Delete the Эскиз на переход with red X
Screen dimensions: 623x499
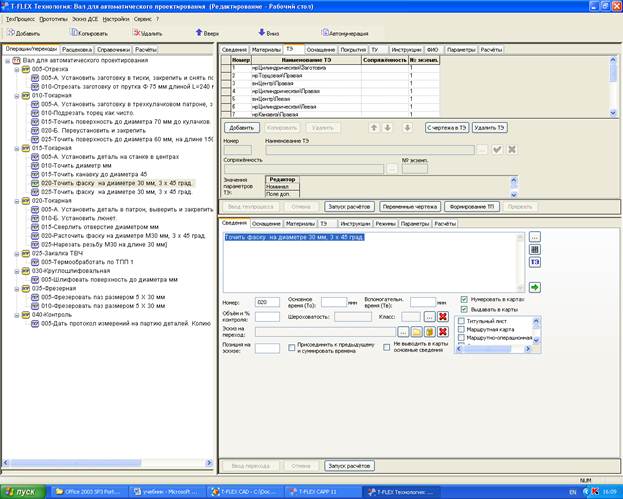(x=443, y=332)
